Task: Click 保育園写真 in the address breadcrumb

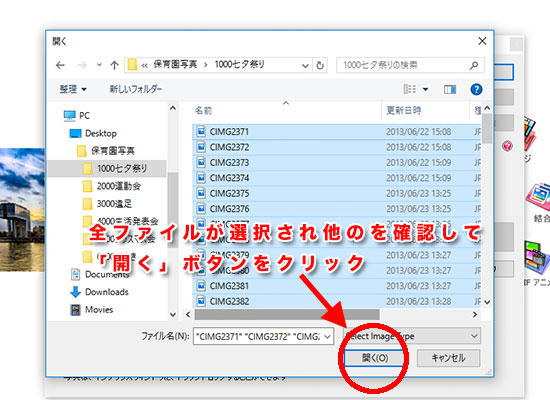Action: pos(175,65)
